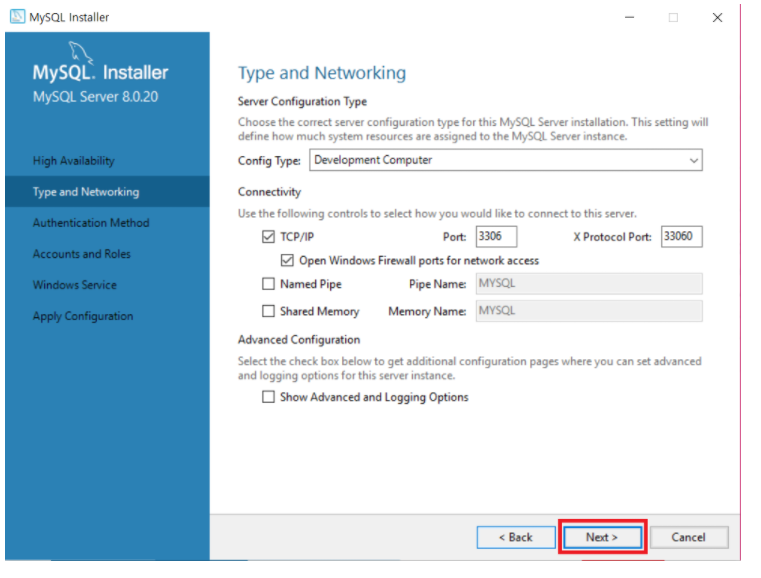Click the MySQL Server 8.0.20 text
Image resolution: width=761 pixels, height=578 pixels.
pos(96,97)
